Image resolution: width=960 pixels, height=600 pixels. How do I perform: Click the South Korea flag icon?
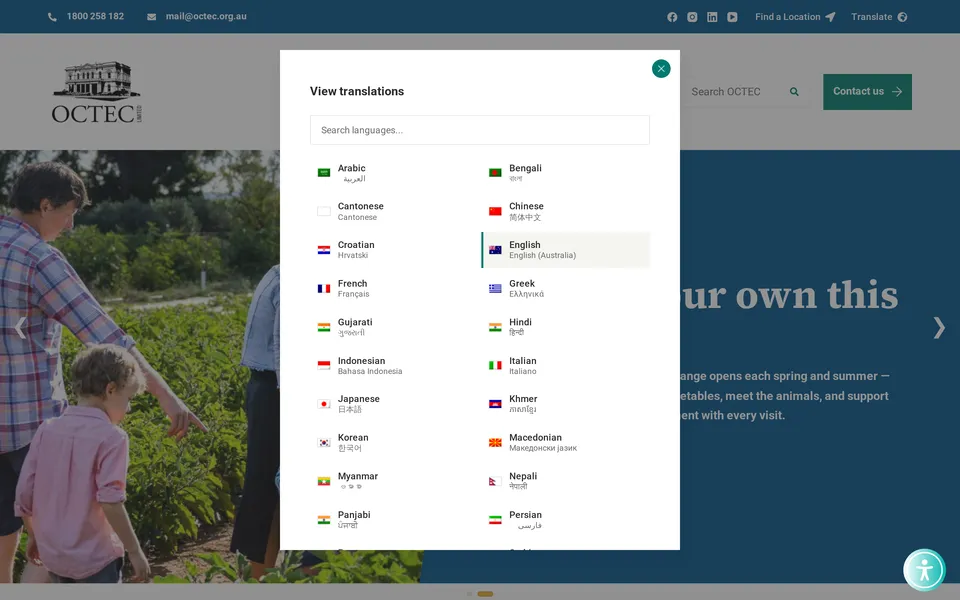pos(324,443)
